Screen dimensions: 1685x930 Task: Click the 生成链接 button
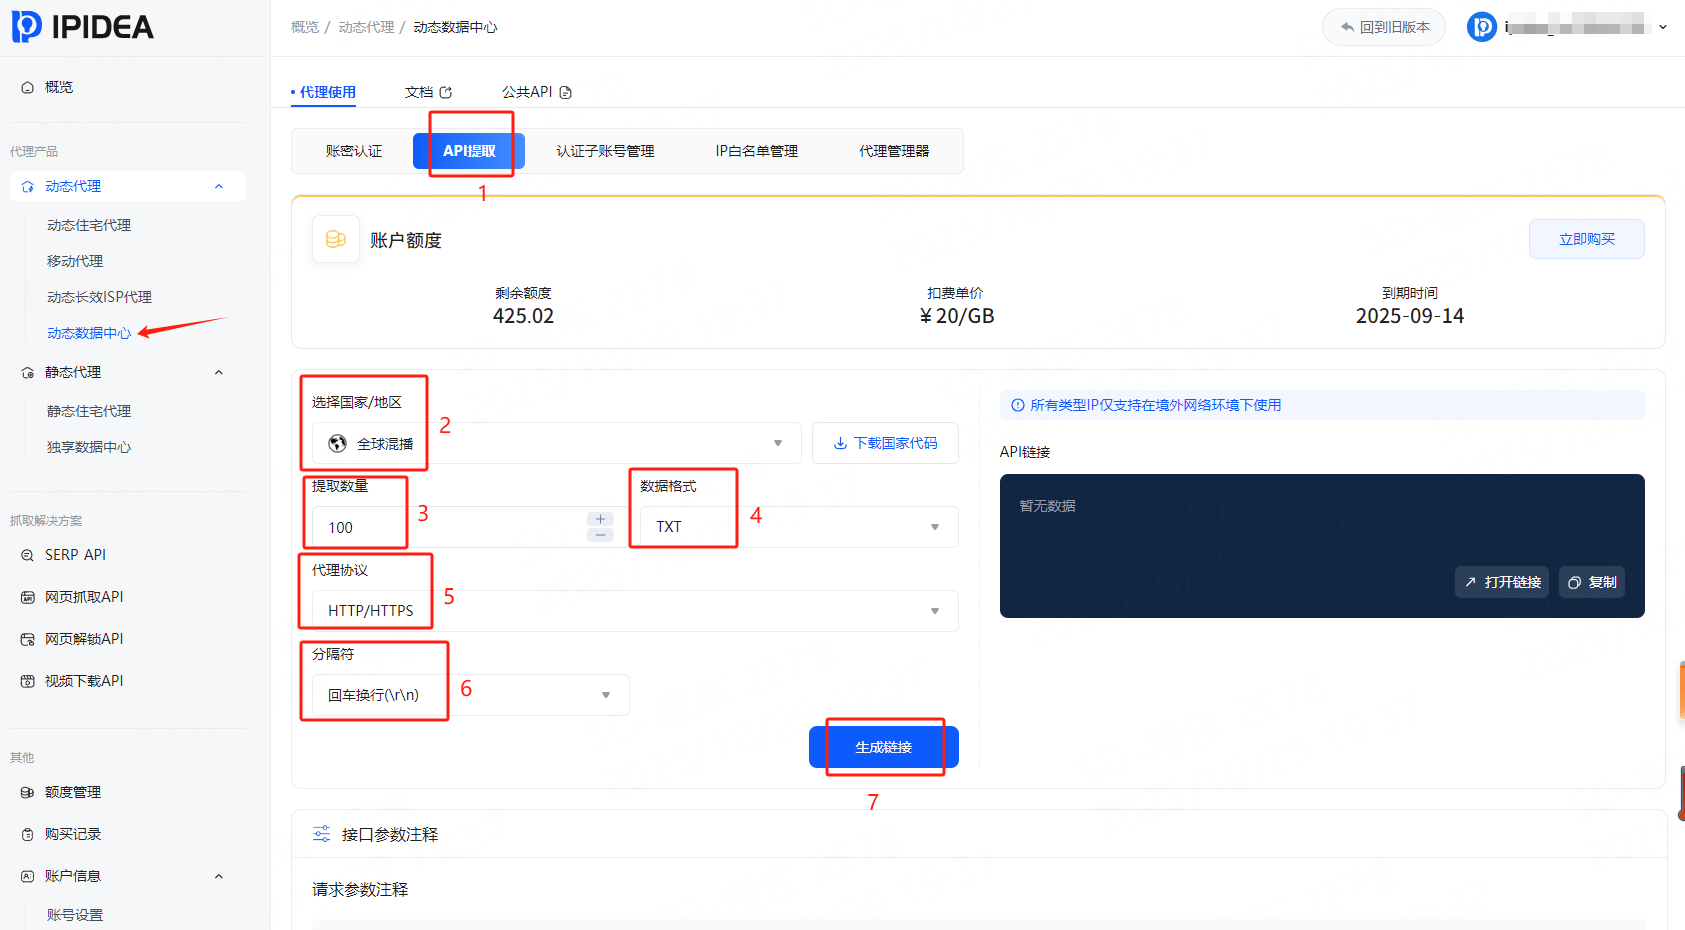pyautogui.click(x=883, y=747)
